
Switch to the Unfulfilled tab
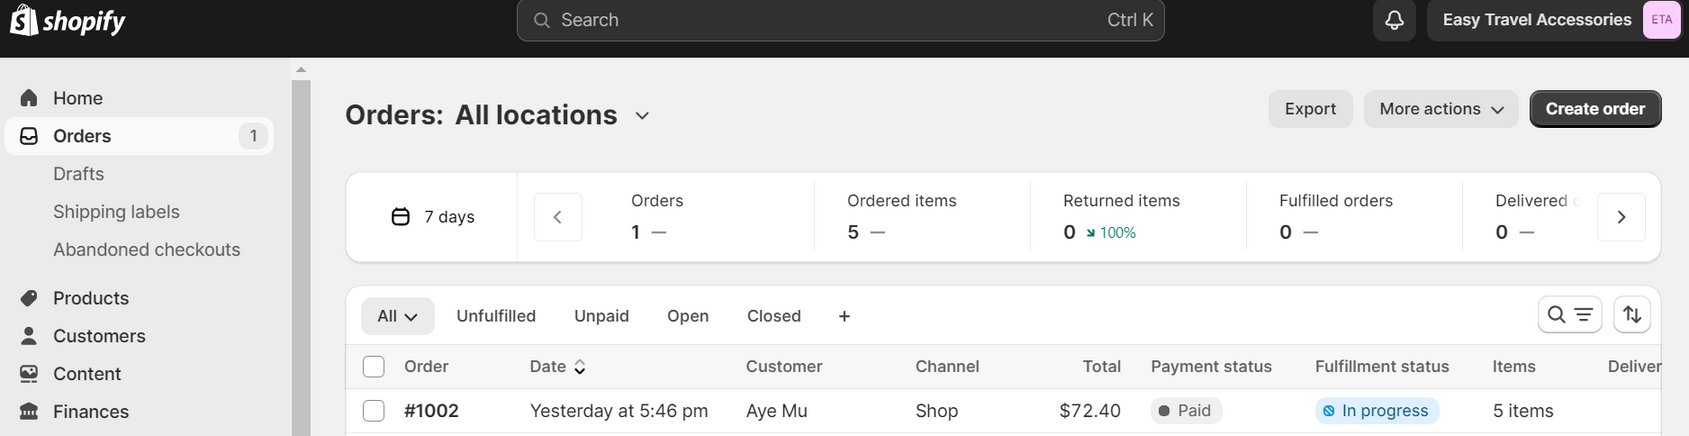click(x=496, y=316)
